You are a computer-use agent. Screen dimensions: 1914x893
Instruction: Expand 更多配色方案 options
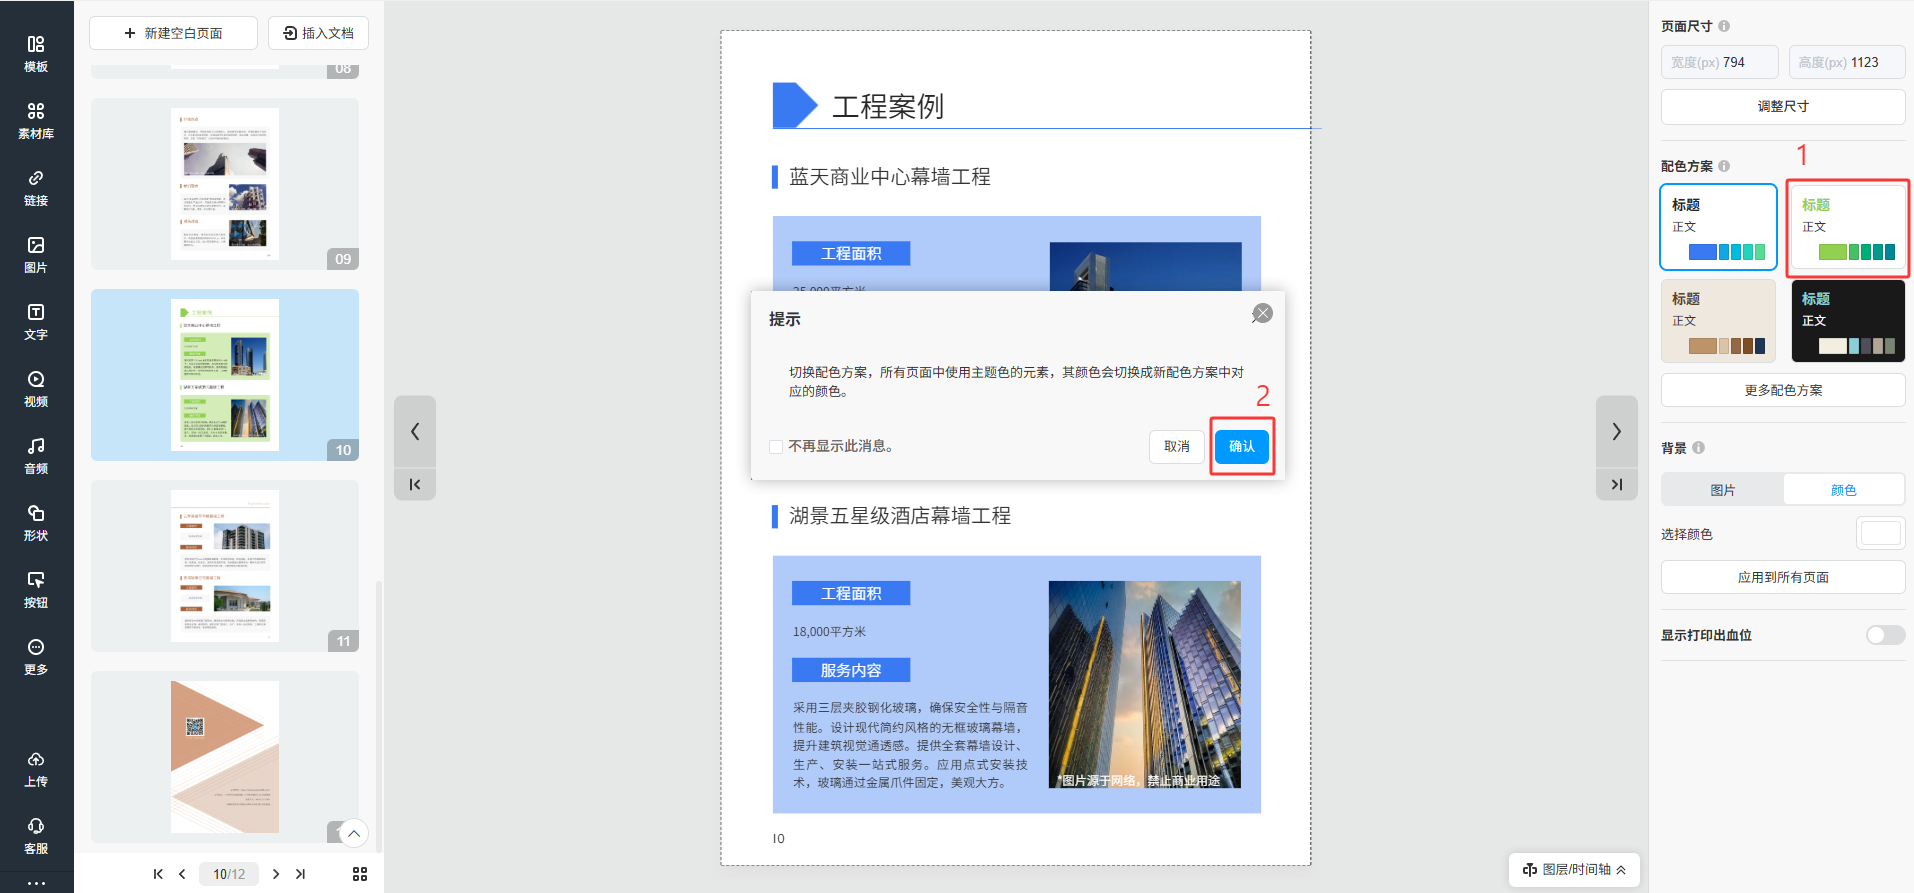click(x=1782, y=390)
